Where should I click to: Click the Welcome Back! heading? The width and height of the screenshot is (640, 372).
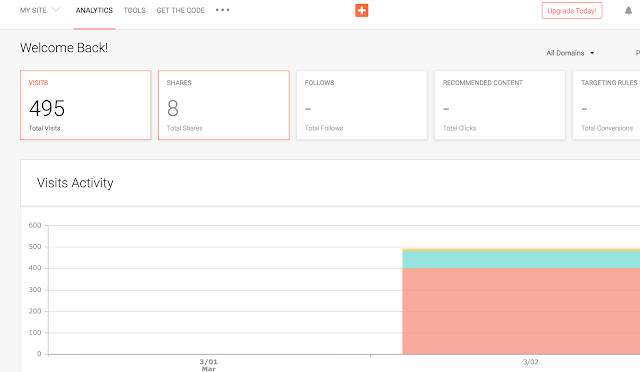click(x=64, y=48)
